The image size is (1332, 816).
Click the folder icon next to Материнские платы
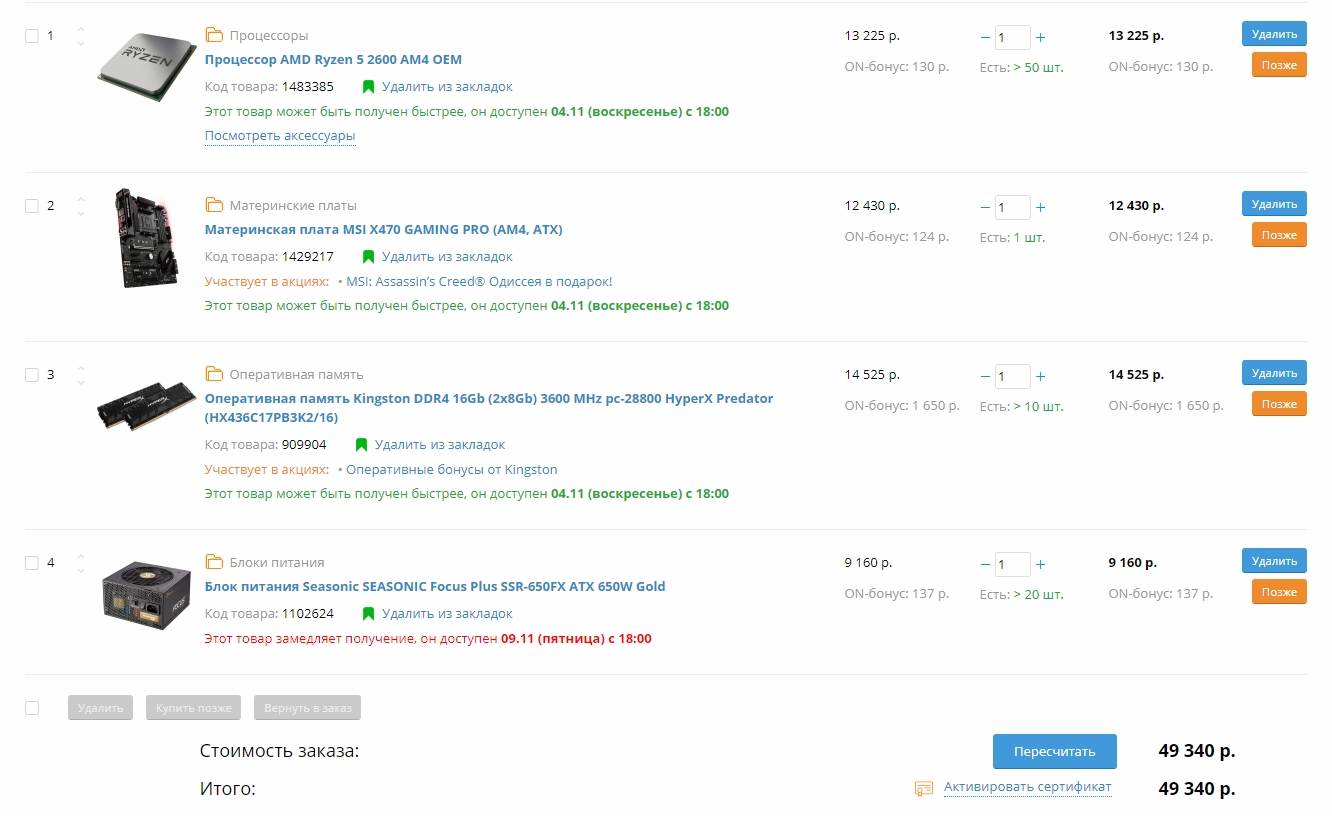(214, 205)
